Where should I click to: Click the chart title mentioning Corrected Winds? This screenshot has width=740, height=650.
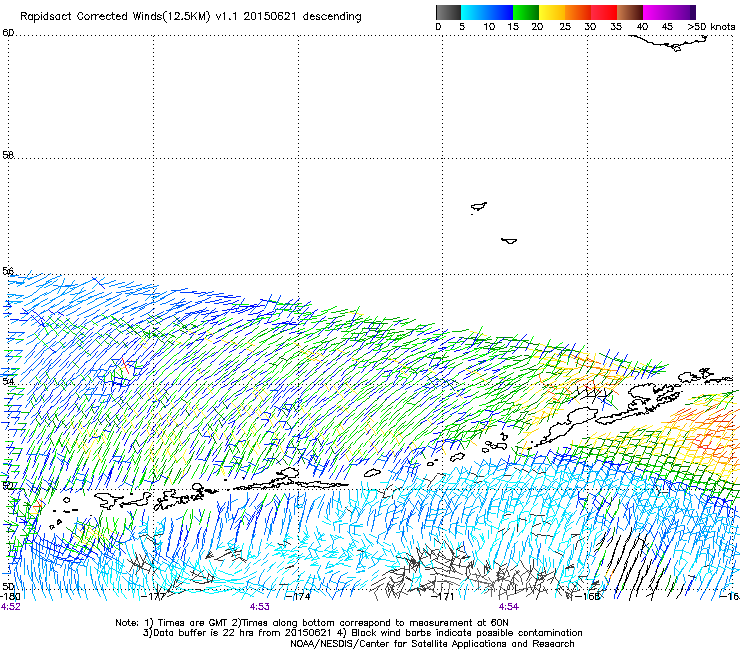coord(191,17)
